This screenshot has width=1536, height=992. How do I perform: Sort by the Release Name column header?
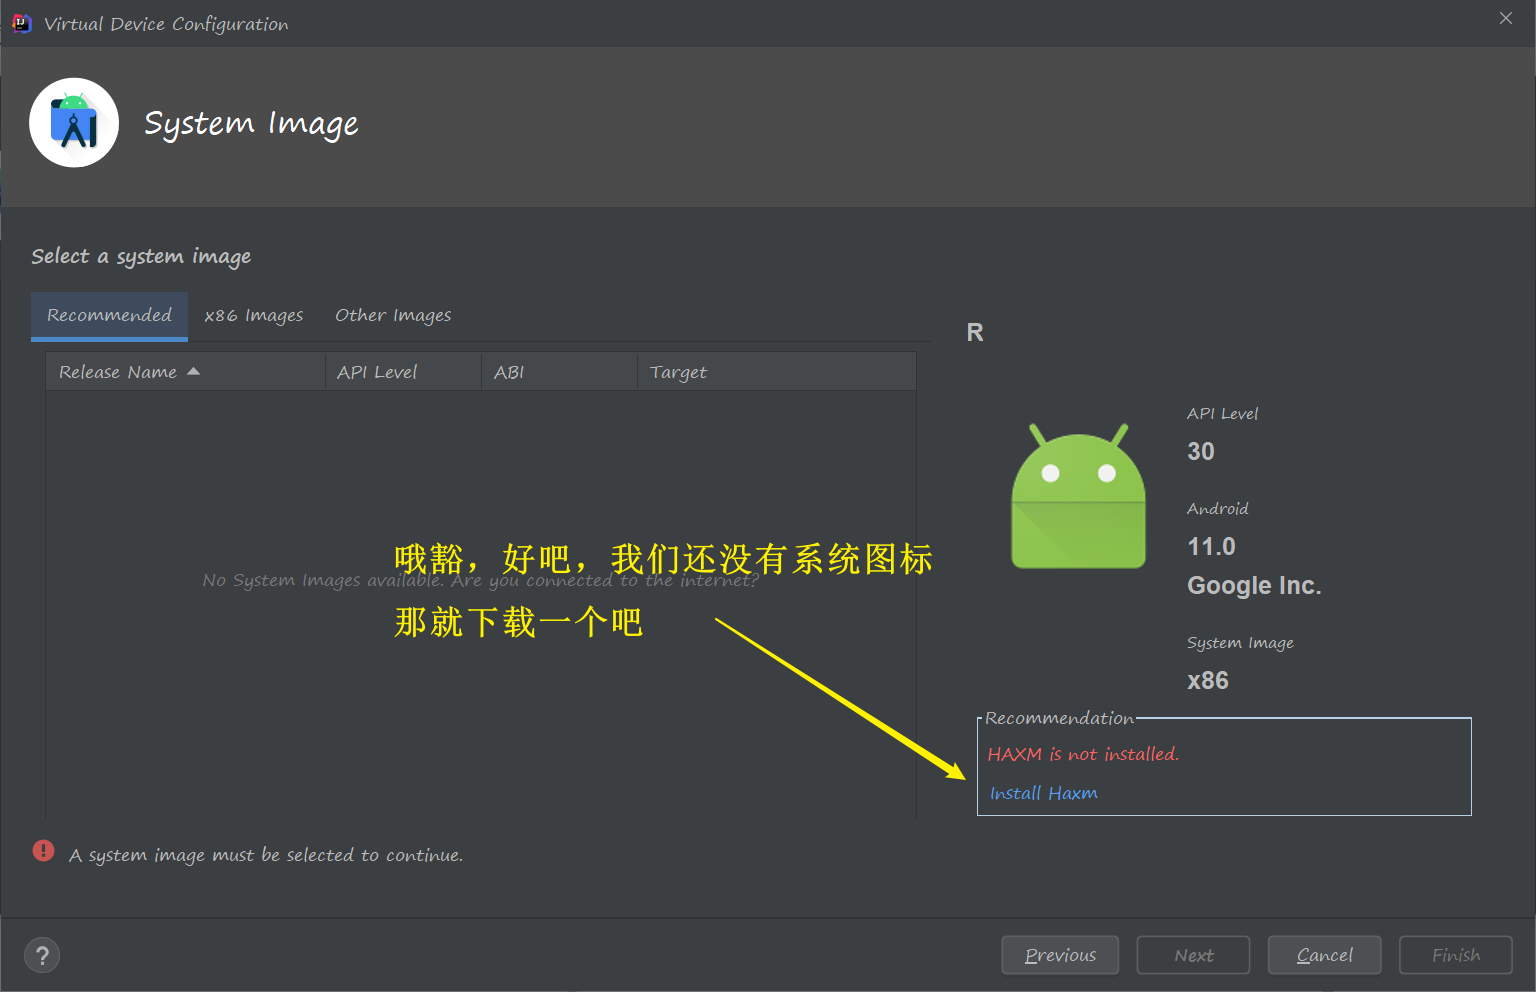pos(185,372)
